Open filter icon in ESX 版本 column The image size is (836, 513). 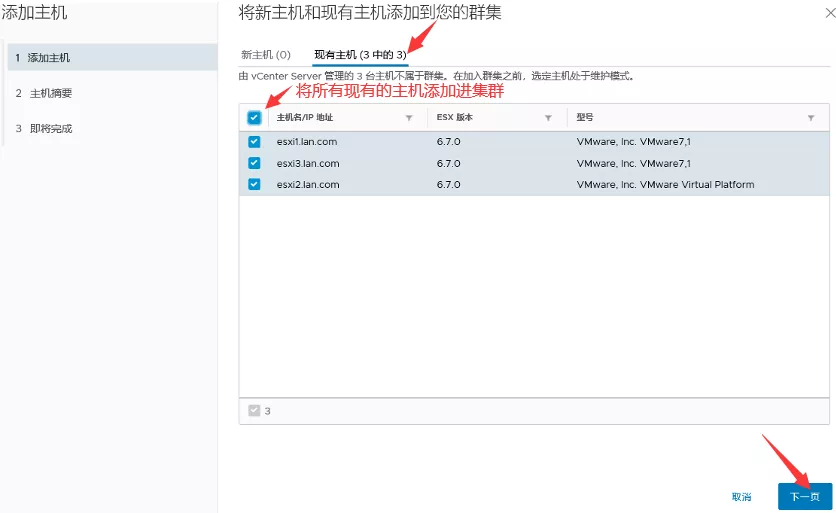click(548, 118)
